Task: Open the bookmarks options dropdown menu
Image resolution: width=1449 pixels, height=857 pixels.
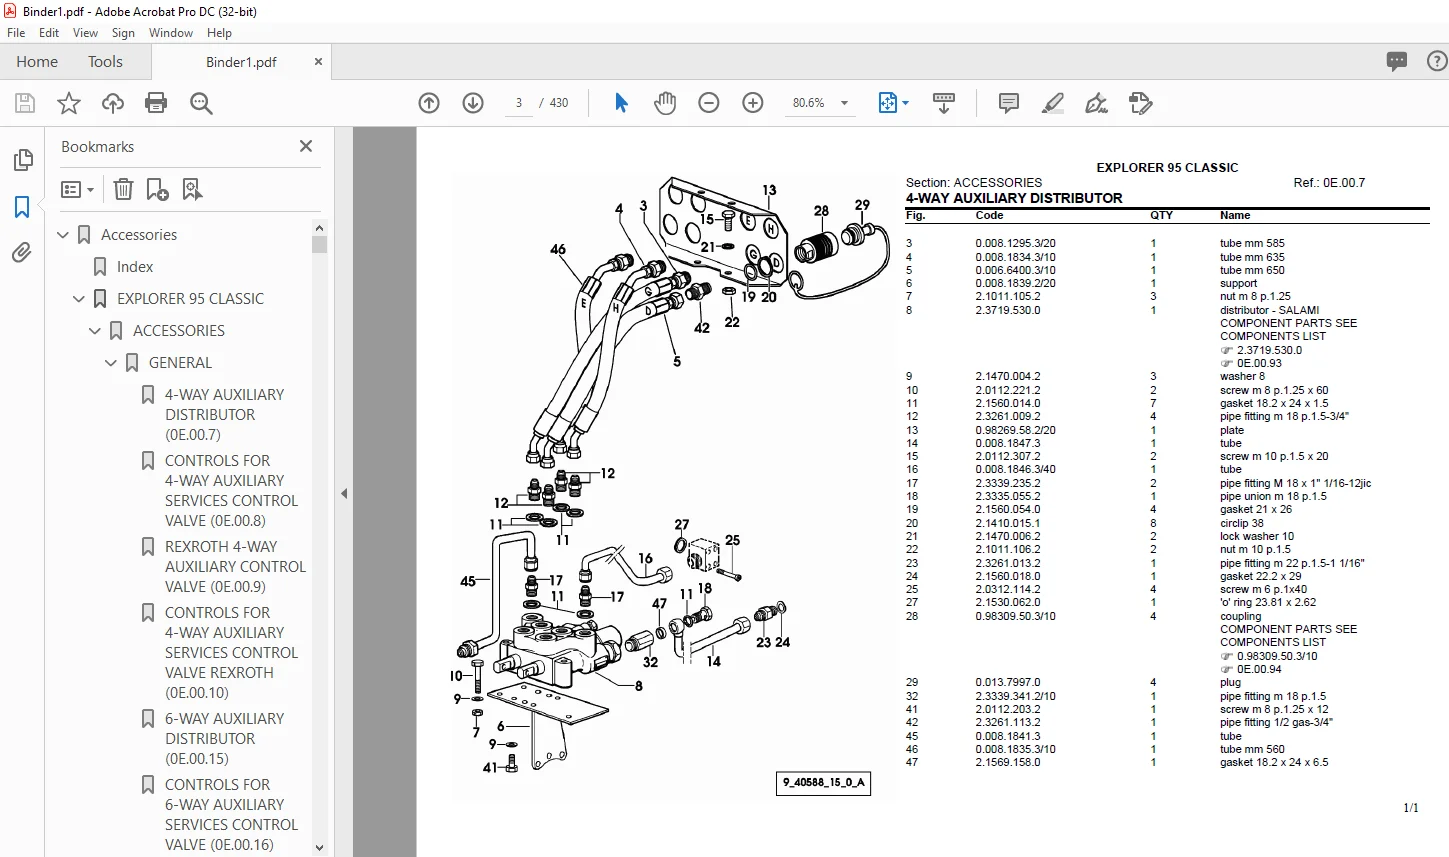Action: click(x=78, y=189)
